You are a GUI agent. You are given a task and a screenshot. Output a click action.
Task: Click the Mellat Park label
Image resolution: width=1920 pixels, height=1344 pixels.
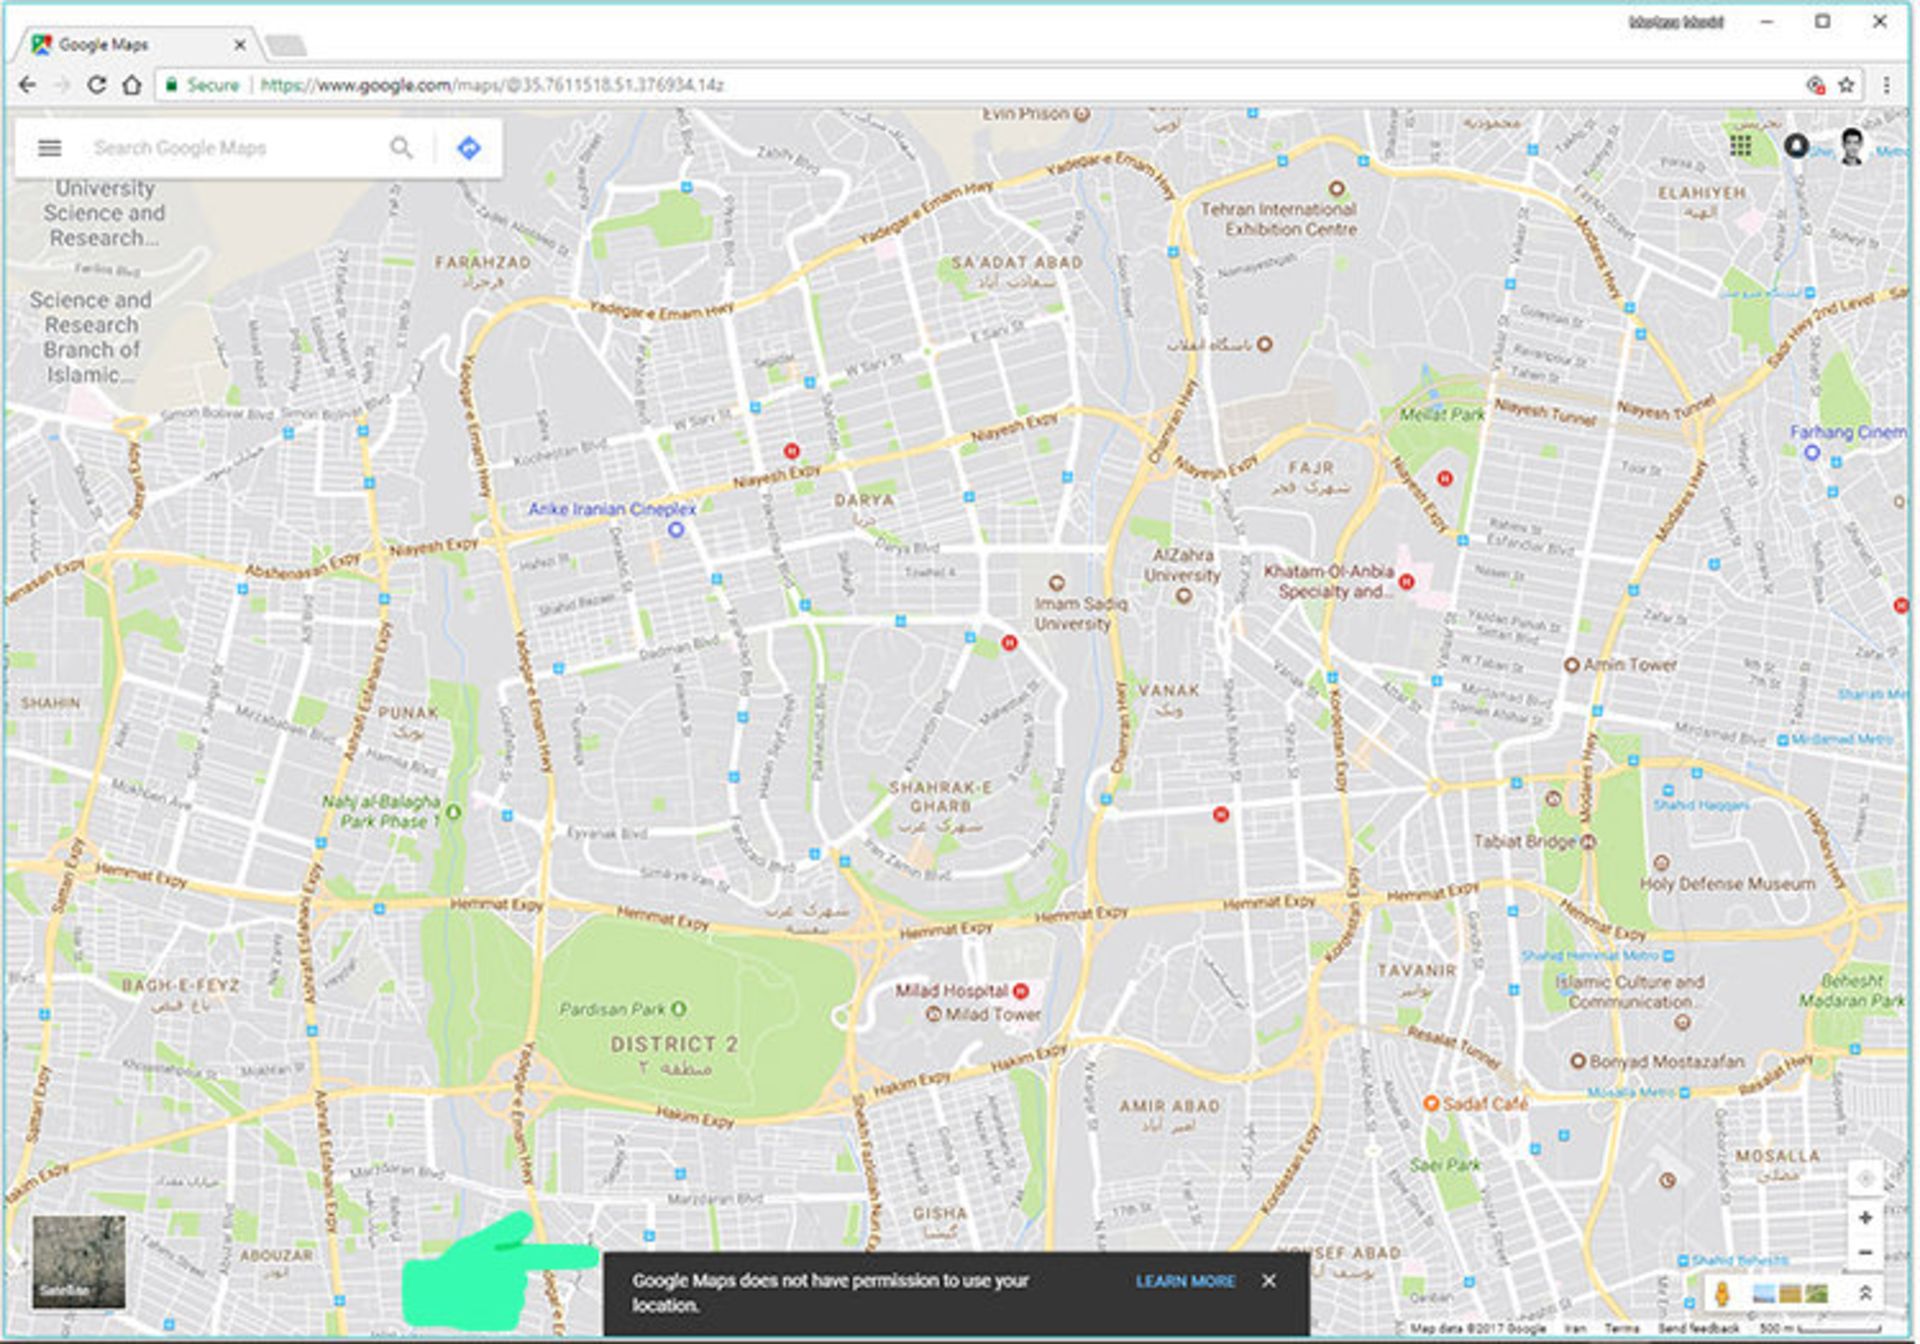(x=1441, y=414)
